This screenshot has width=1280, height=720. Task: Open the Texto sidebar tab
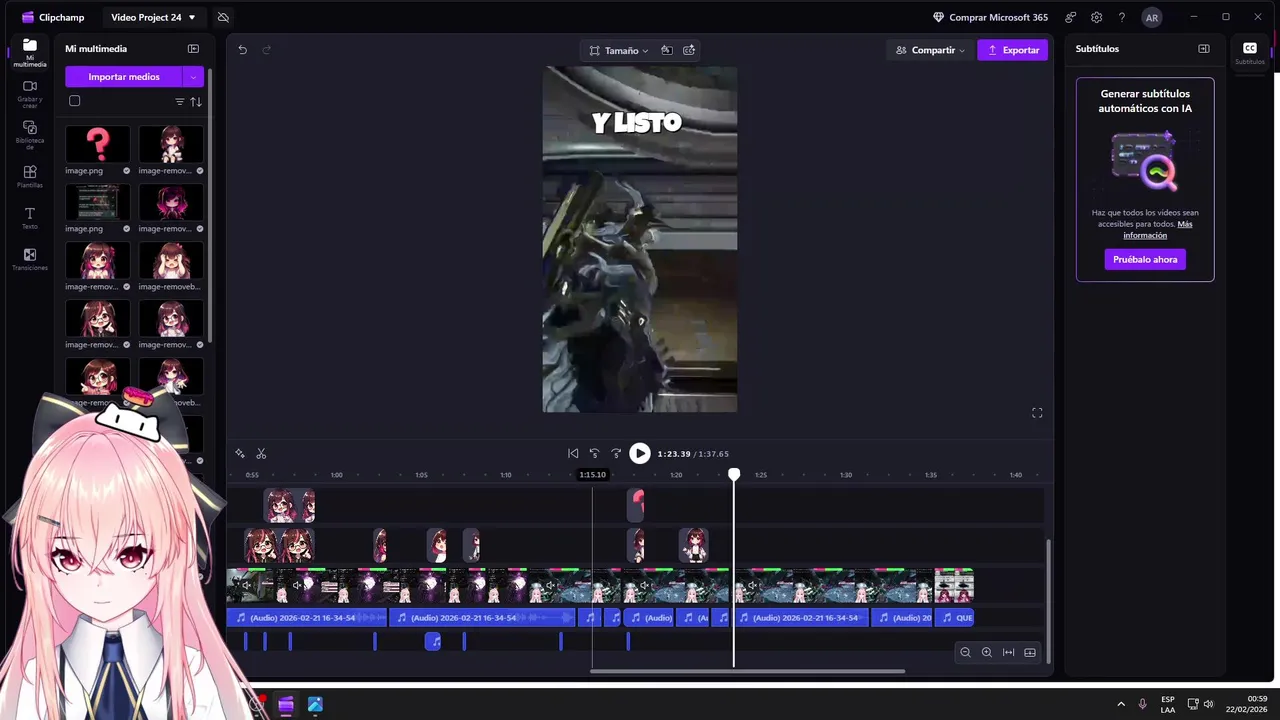30,218
